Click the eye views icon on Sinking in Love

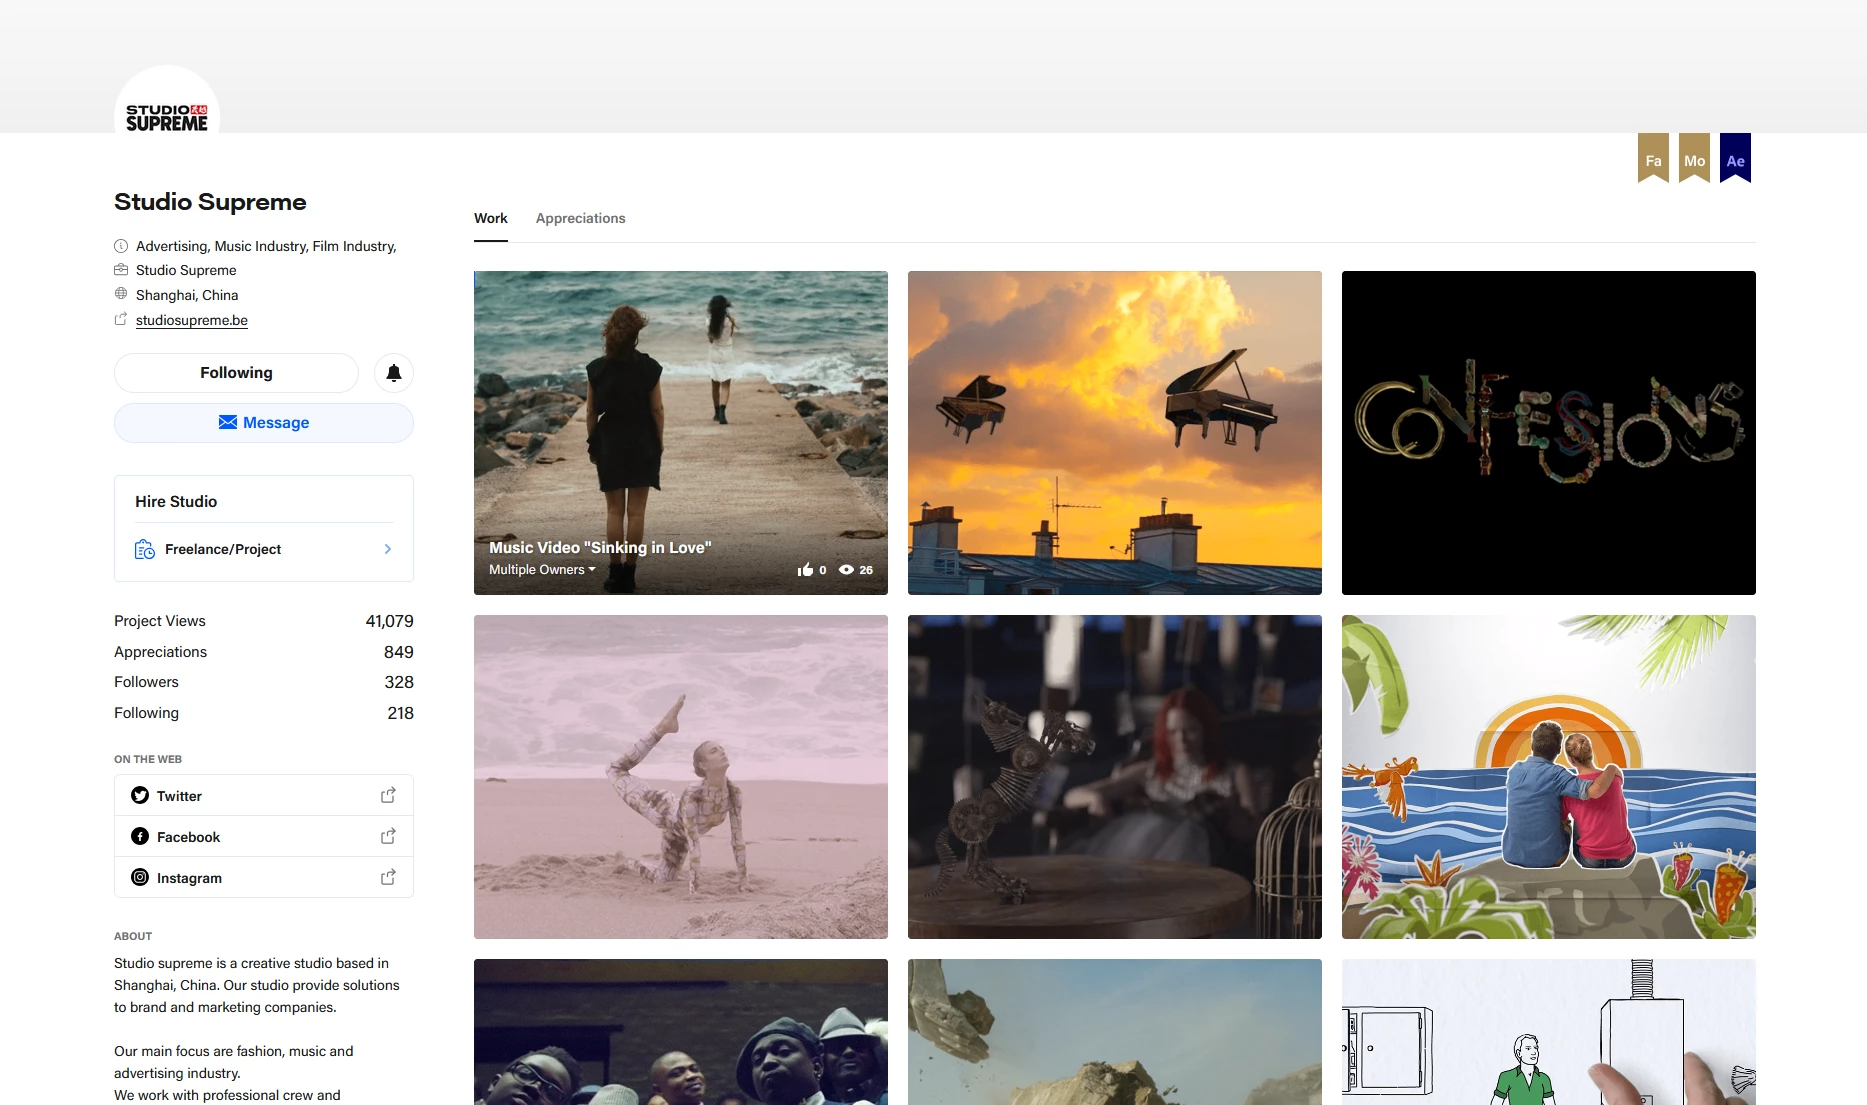tap(846, 570)
